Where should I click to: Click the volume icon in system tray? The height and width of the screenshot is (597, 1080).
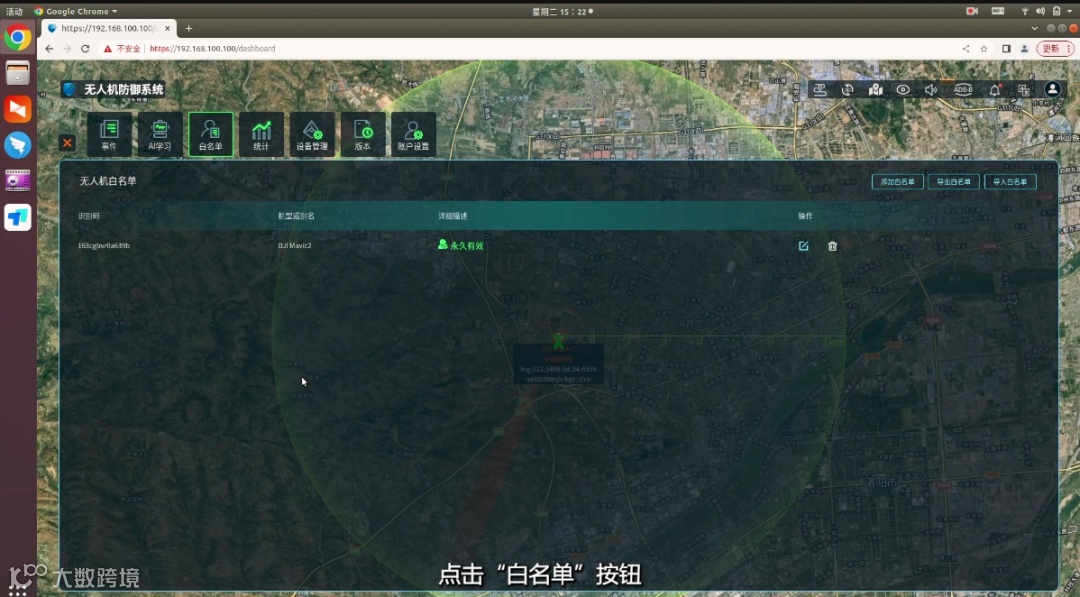pos(1040,11)
